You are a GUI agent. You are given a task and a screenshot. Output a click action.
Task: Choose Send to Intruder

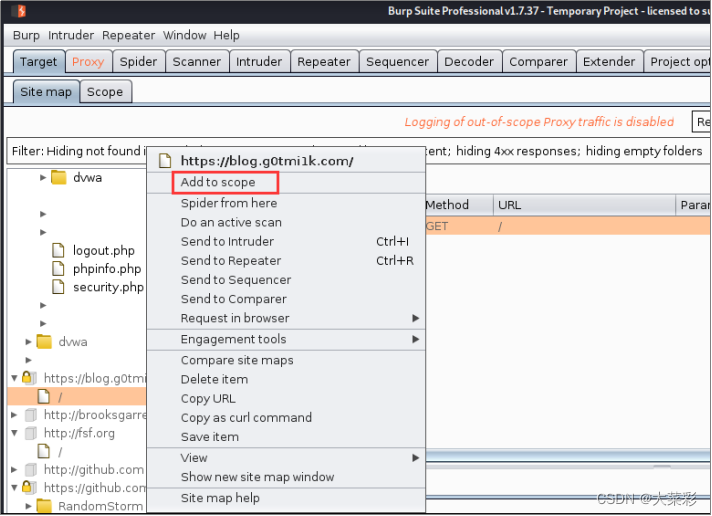286,241
